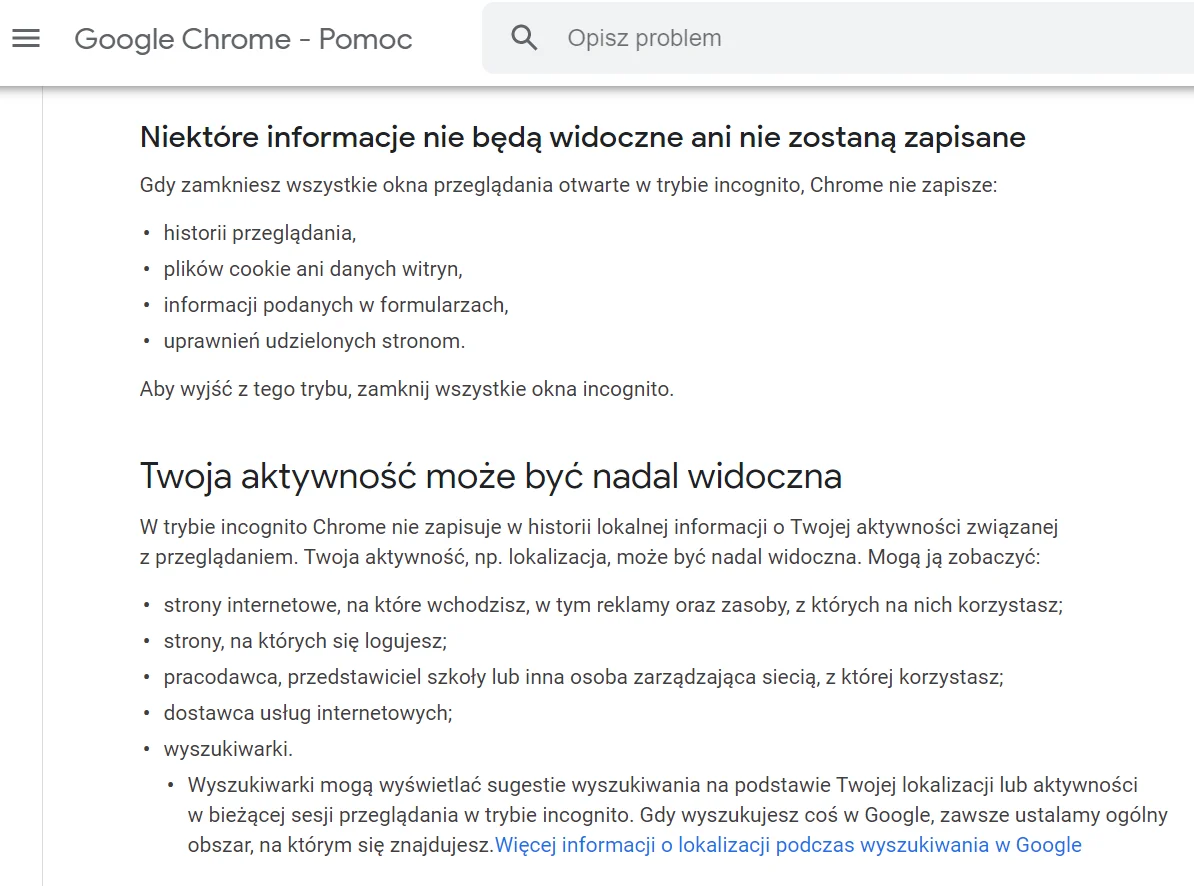
Task: Click bullet 'uprawnień udzielonych stronom.'
Action: pos(314,341)
